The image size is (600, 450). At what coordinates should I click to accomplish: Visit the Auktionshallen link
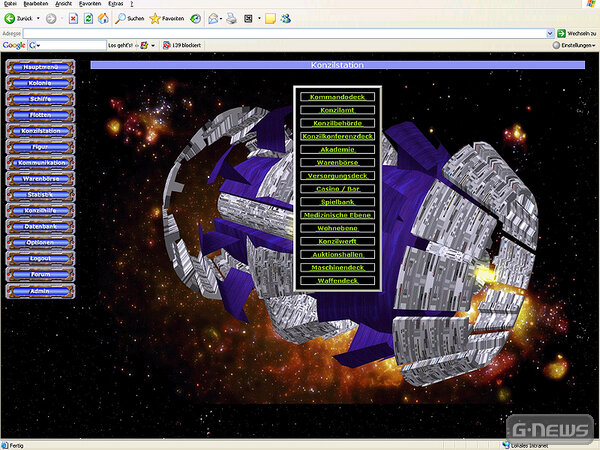(x=338, y=254)
